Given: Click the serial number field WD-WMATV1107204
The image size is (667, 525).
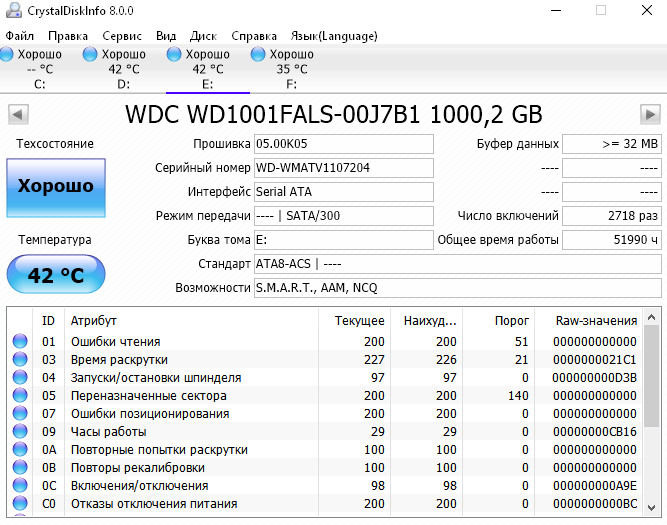Looking at the screenshot, I should tap(344, 168).
